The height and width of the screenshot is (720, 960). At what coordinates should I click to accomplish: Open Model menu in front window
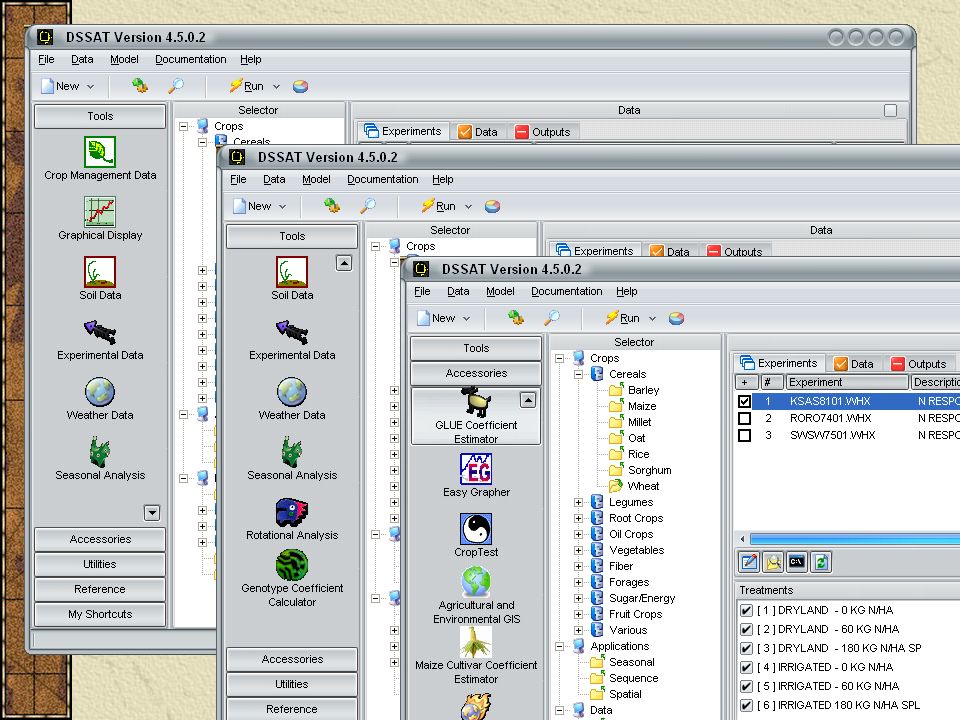point(500,291)
